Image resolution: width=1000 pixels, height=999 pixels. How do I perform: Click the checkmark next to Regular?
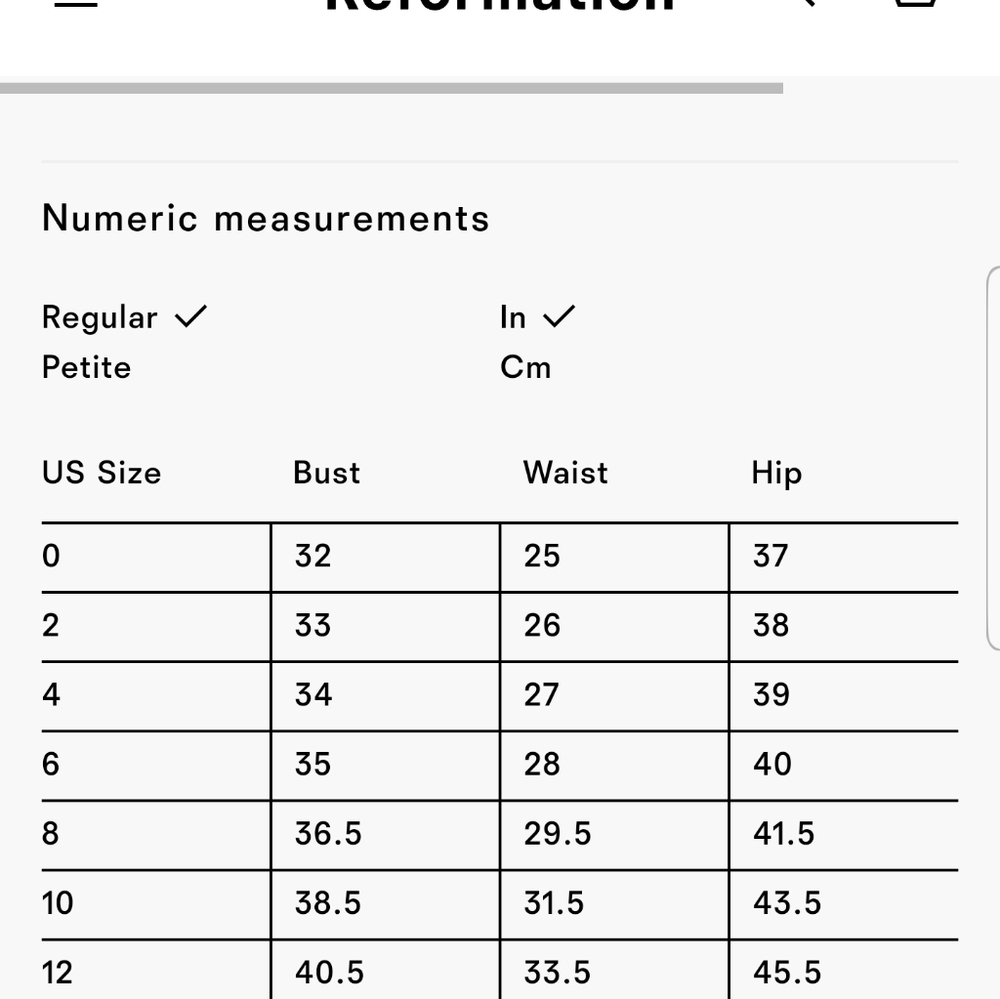point(191,316)
